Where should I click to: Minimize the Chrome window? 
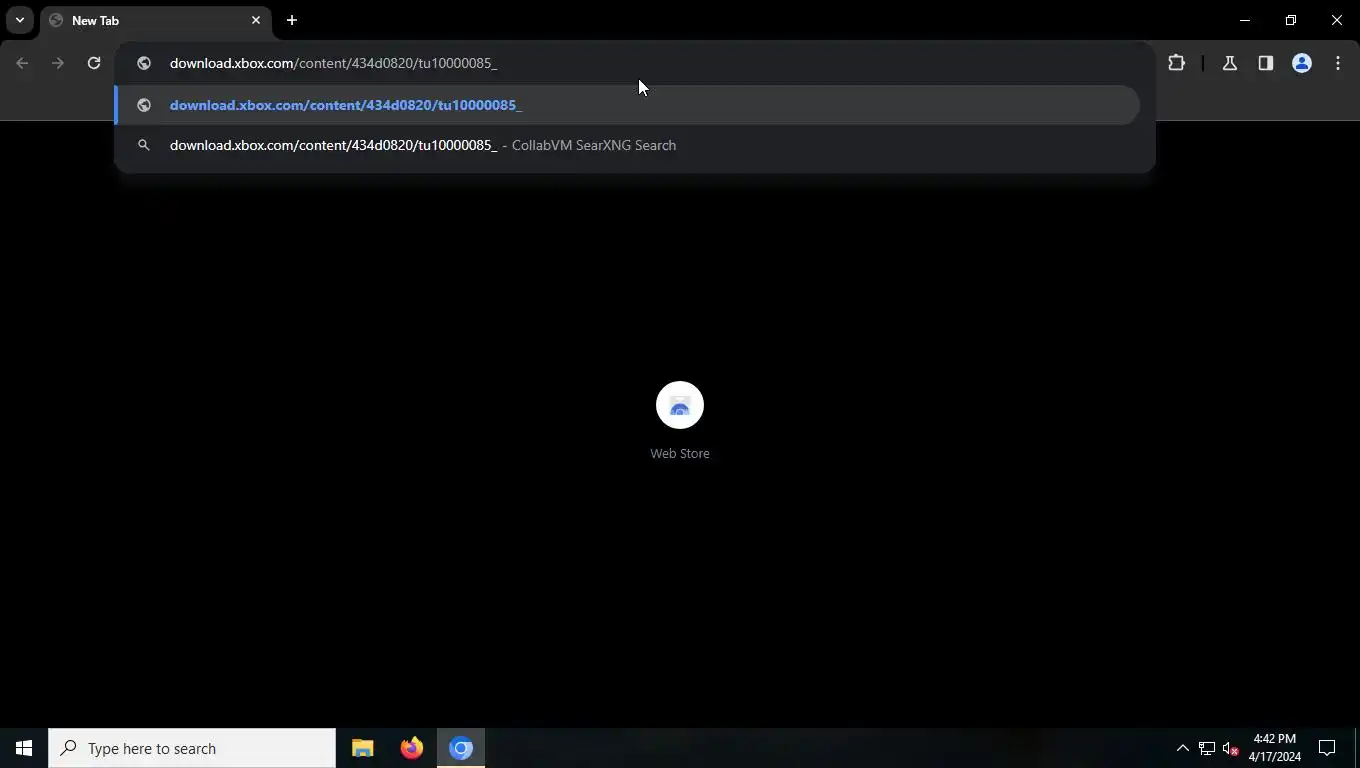coord(1245,20)
